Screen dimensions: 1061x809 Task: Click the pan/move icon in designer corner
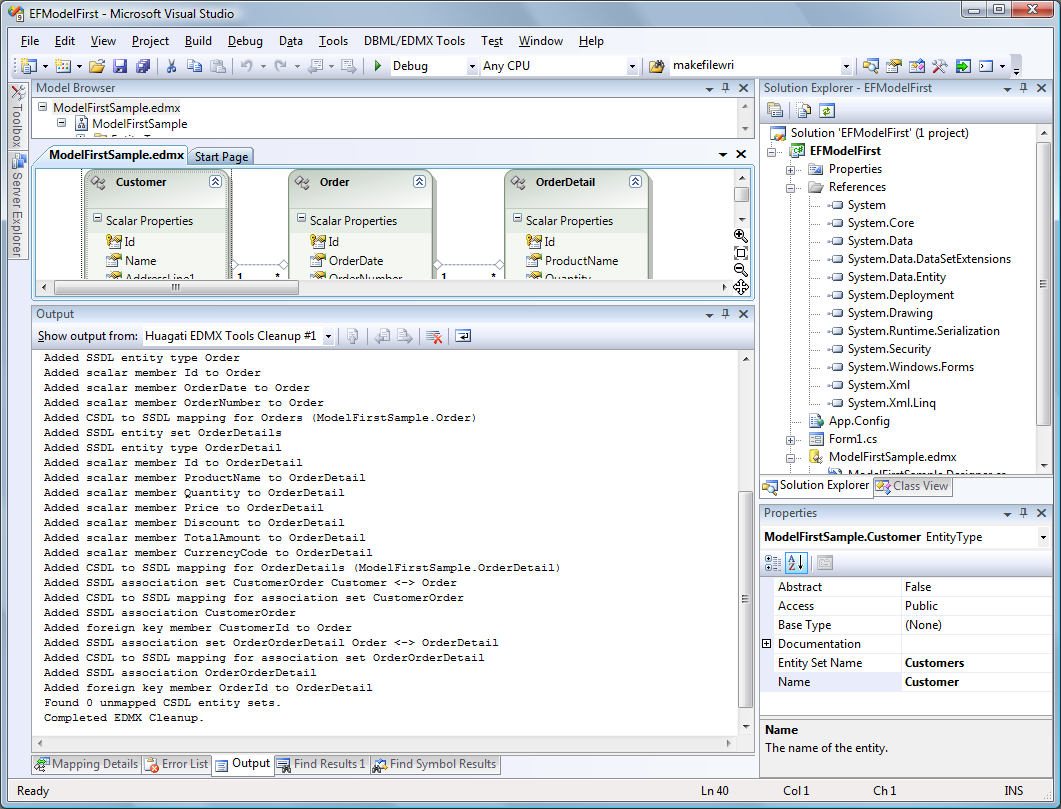click(x=741, y=287)
